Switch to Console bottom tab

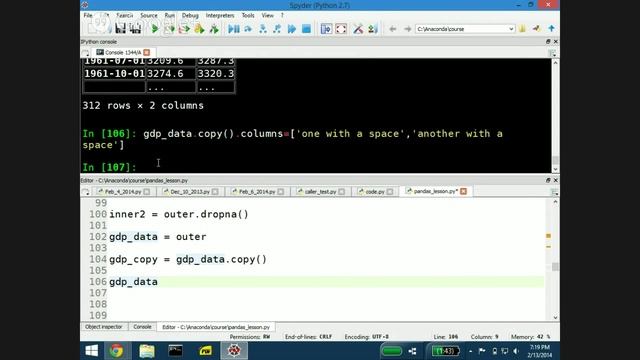coord(142,327)
